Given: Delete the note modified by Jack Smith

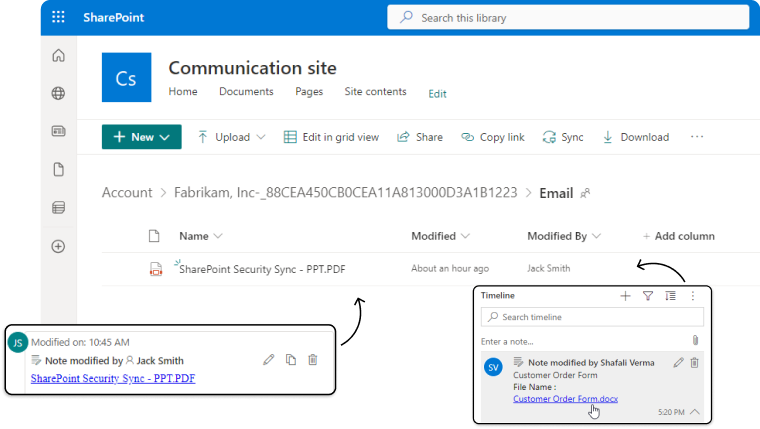Looking at the screenshot, I should 313,360.
